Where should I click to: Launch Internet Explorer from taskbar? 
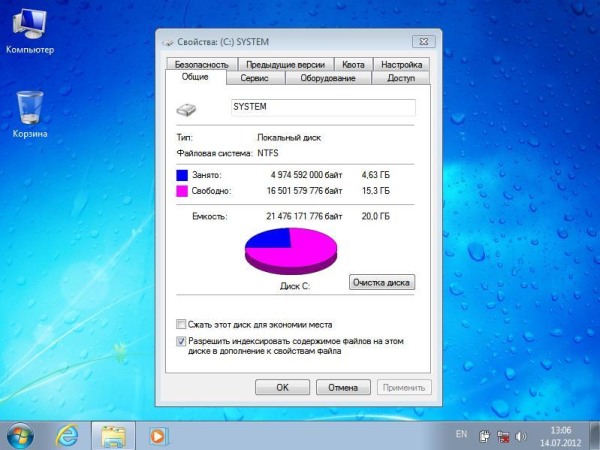pyautogui.click(x=67, y=435)
